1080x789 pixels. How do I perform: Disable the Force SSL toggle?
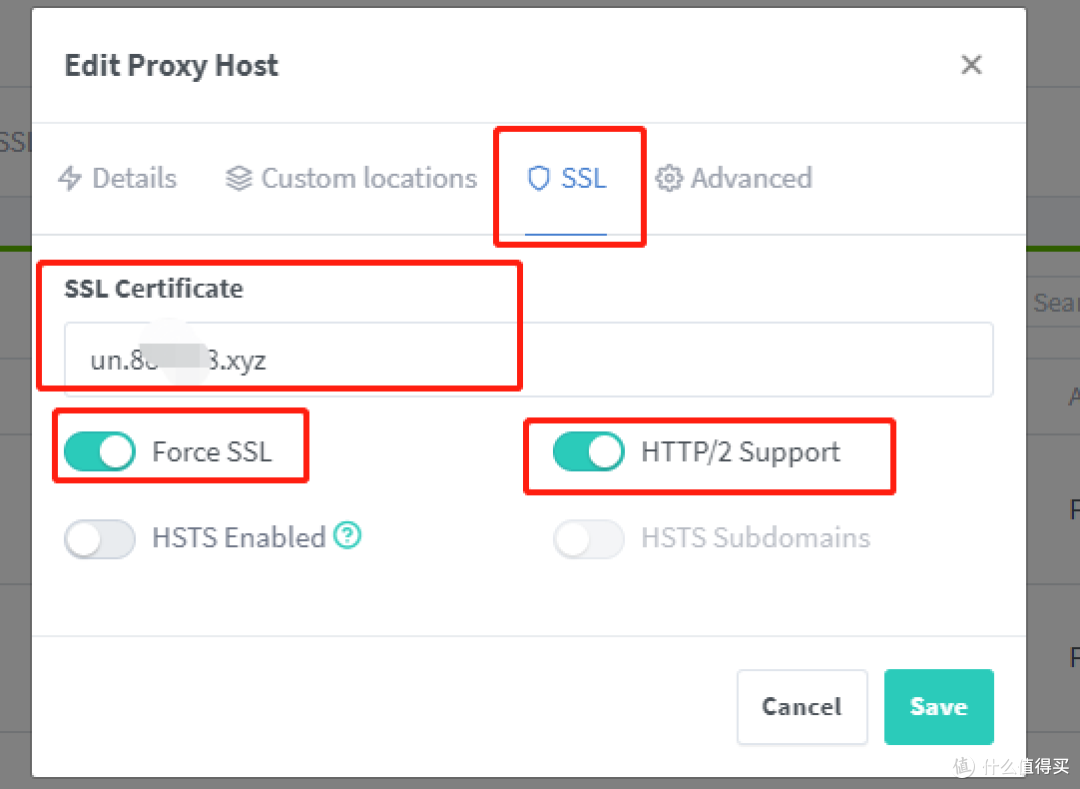(x=99, y=451)
